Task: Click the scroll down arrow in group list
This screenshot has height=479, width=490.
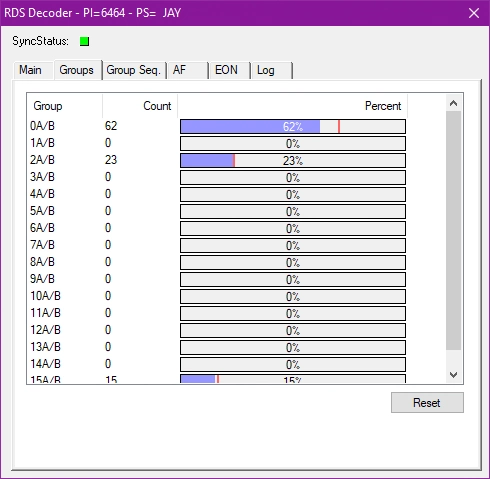Action: tap(453, 375)
